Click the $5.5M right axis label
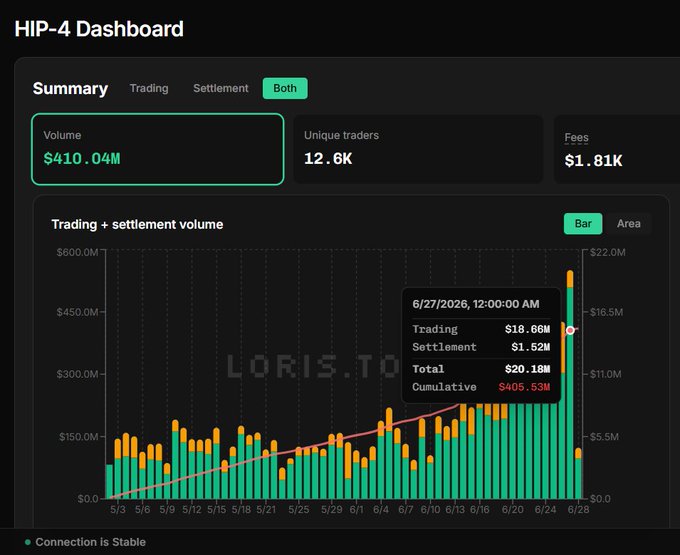Viewport: 680px width, 555px height. [x=604, y=437]
